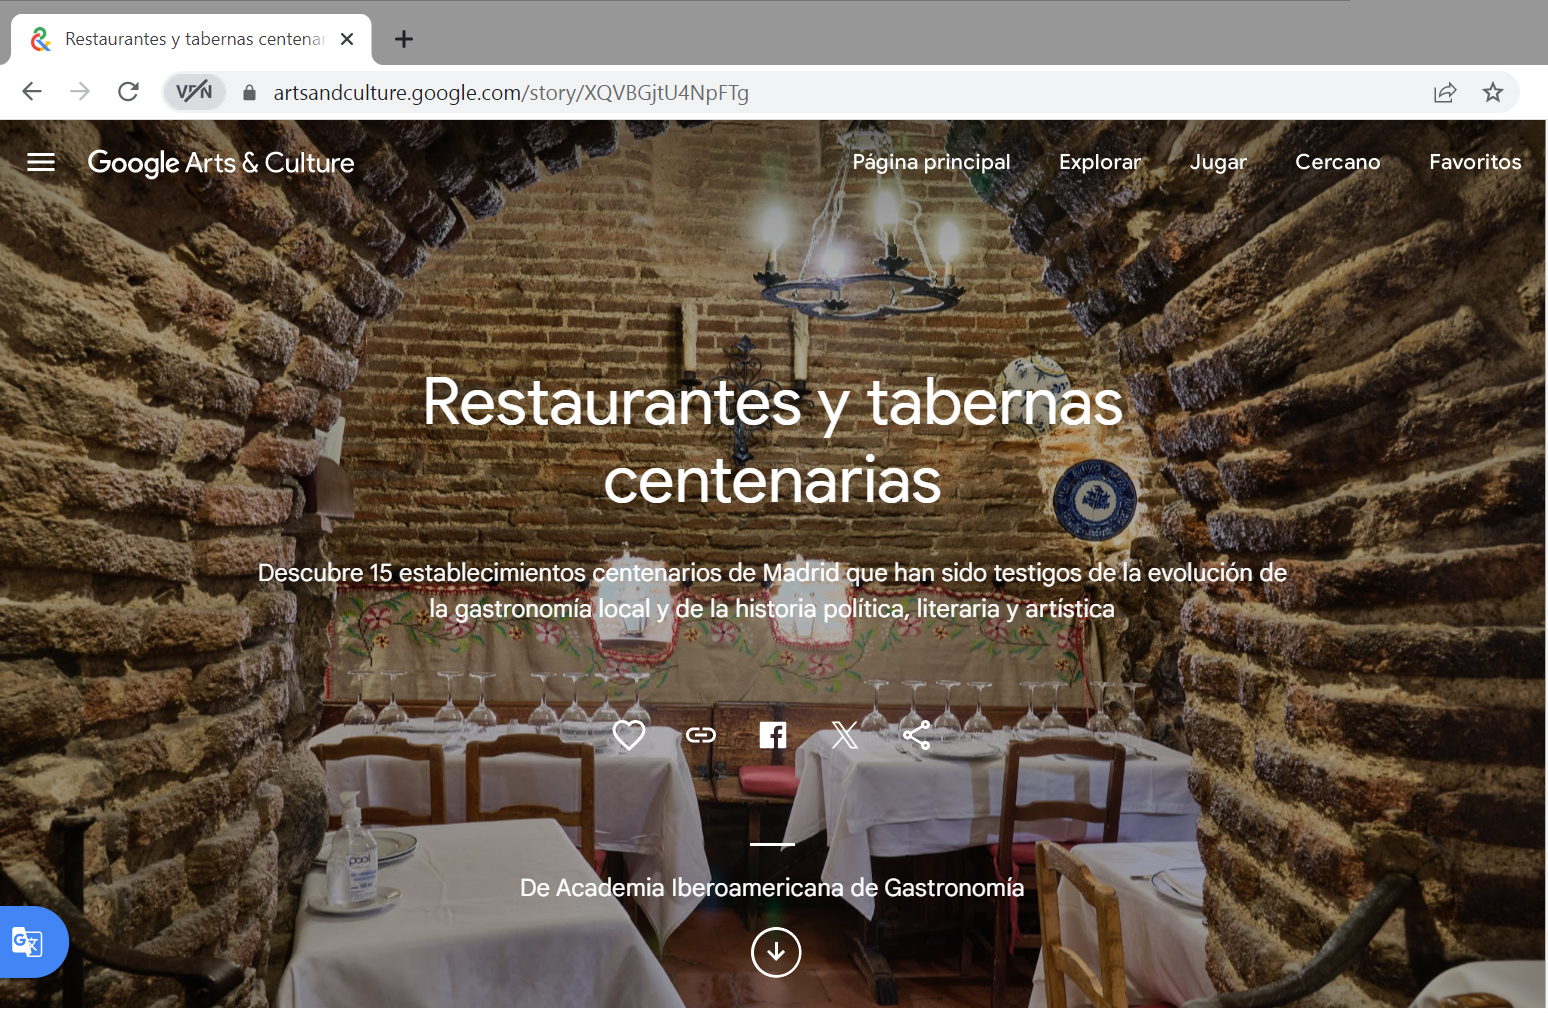Share the story on X
This screenshot has width=1548, height=1026.
point(845,735)
